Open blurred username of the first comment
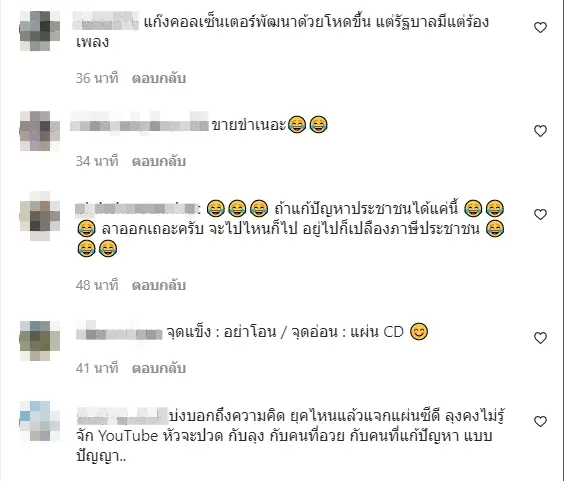Screen dimensions: 564x481 (105, 21)
